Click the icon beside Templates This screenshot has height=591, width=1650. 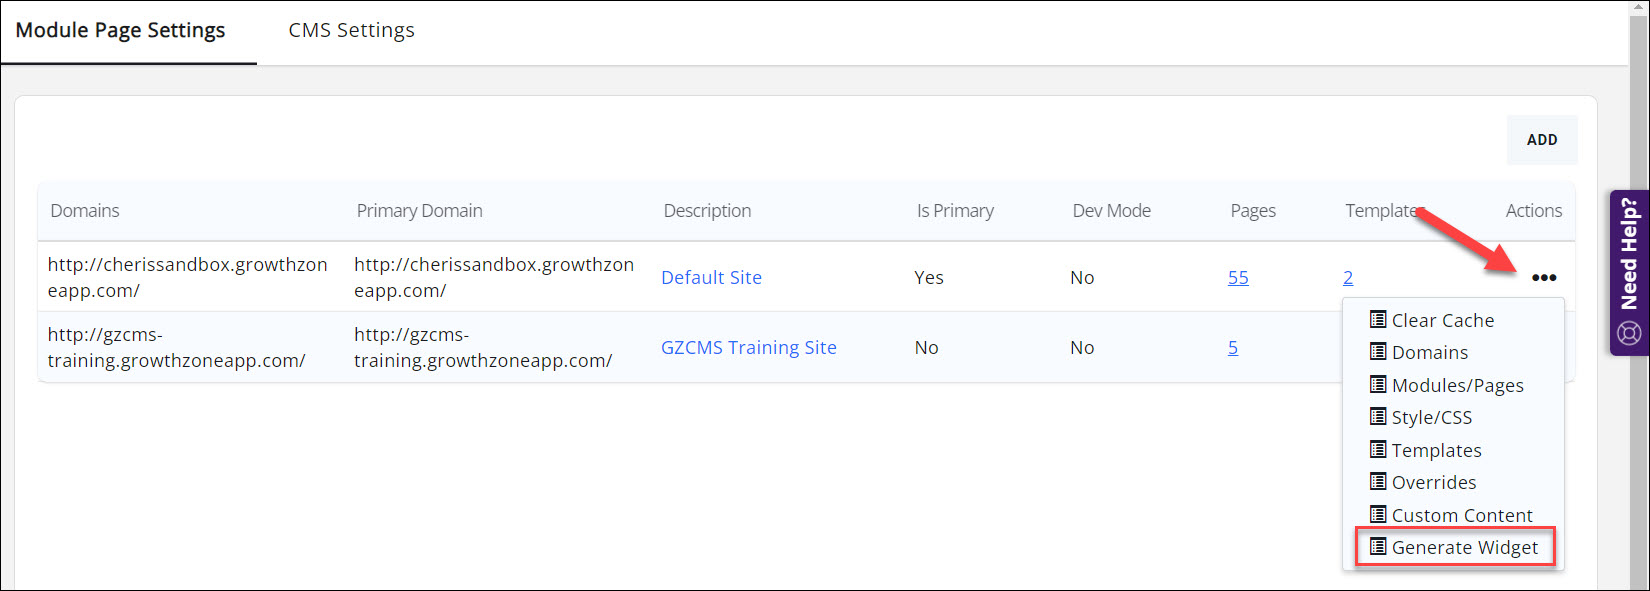tap(1378, 450)
